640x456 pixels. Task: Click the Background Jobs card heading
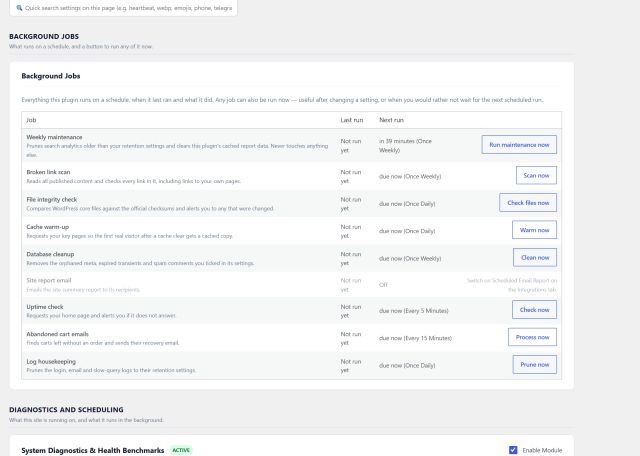point(51,76)
